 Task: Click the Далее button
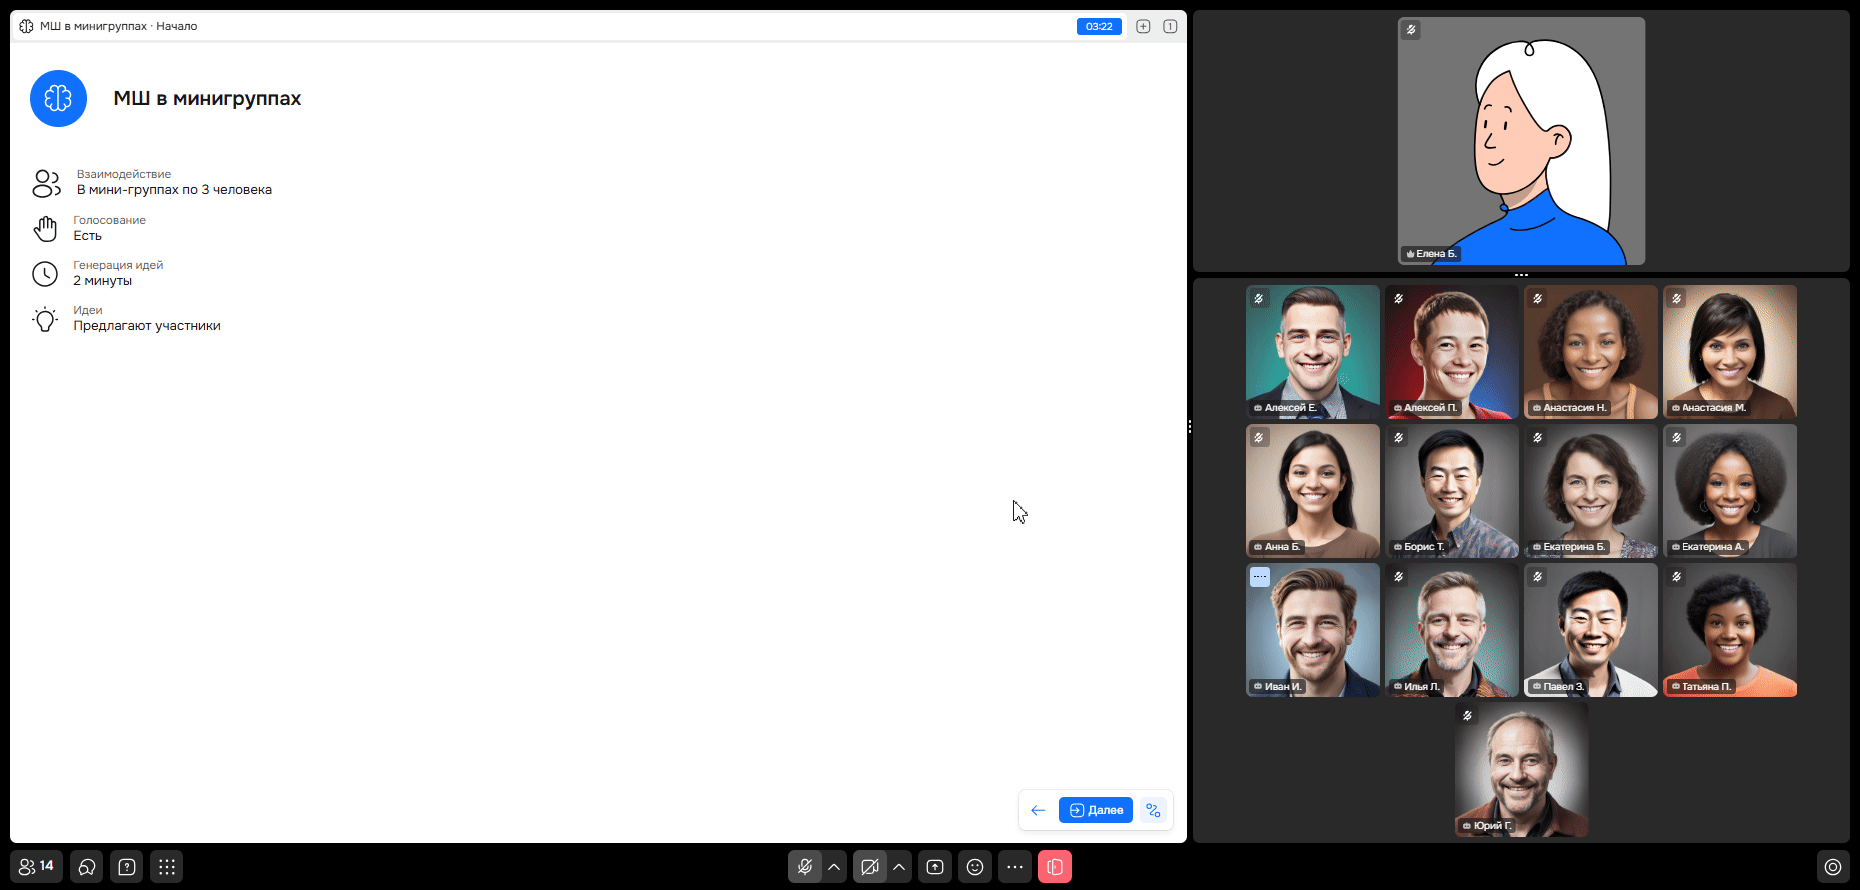[x=1096, y=810]
